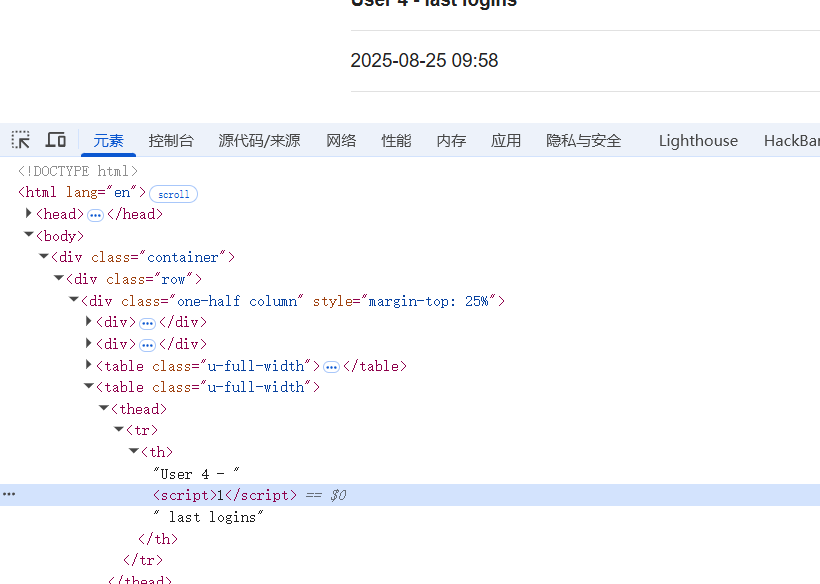Expand the second collapsed div node

coord(89,343)
